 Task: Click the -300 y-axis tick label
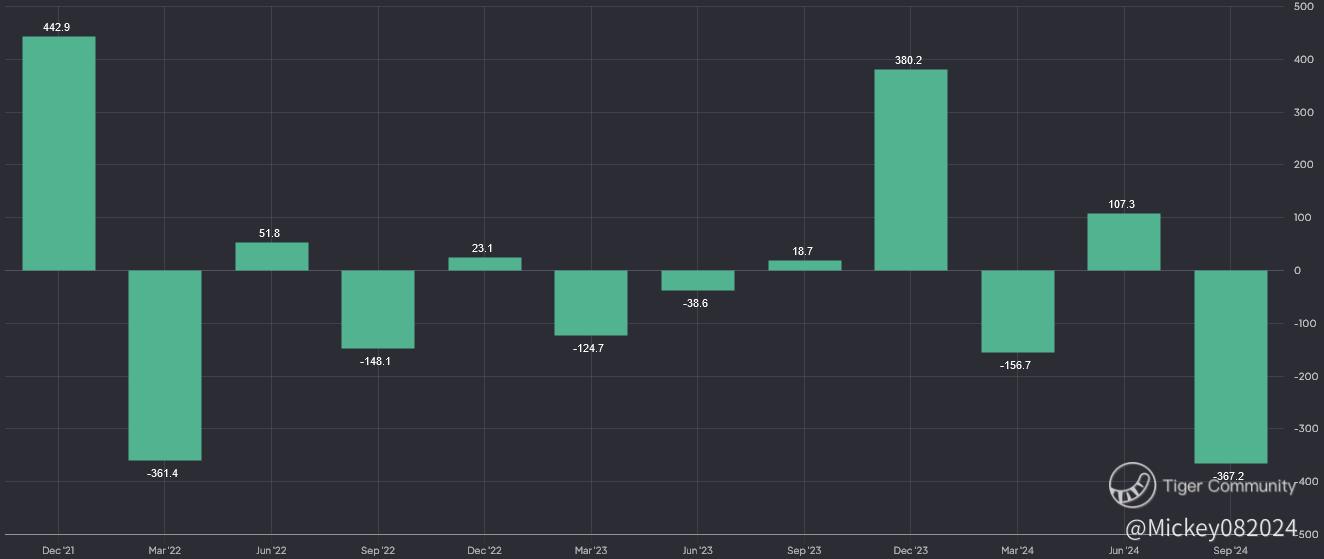click(x=1306, y=429)
